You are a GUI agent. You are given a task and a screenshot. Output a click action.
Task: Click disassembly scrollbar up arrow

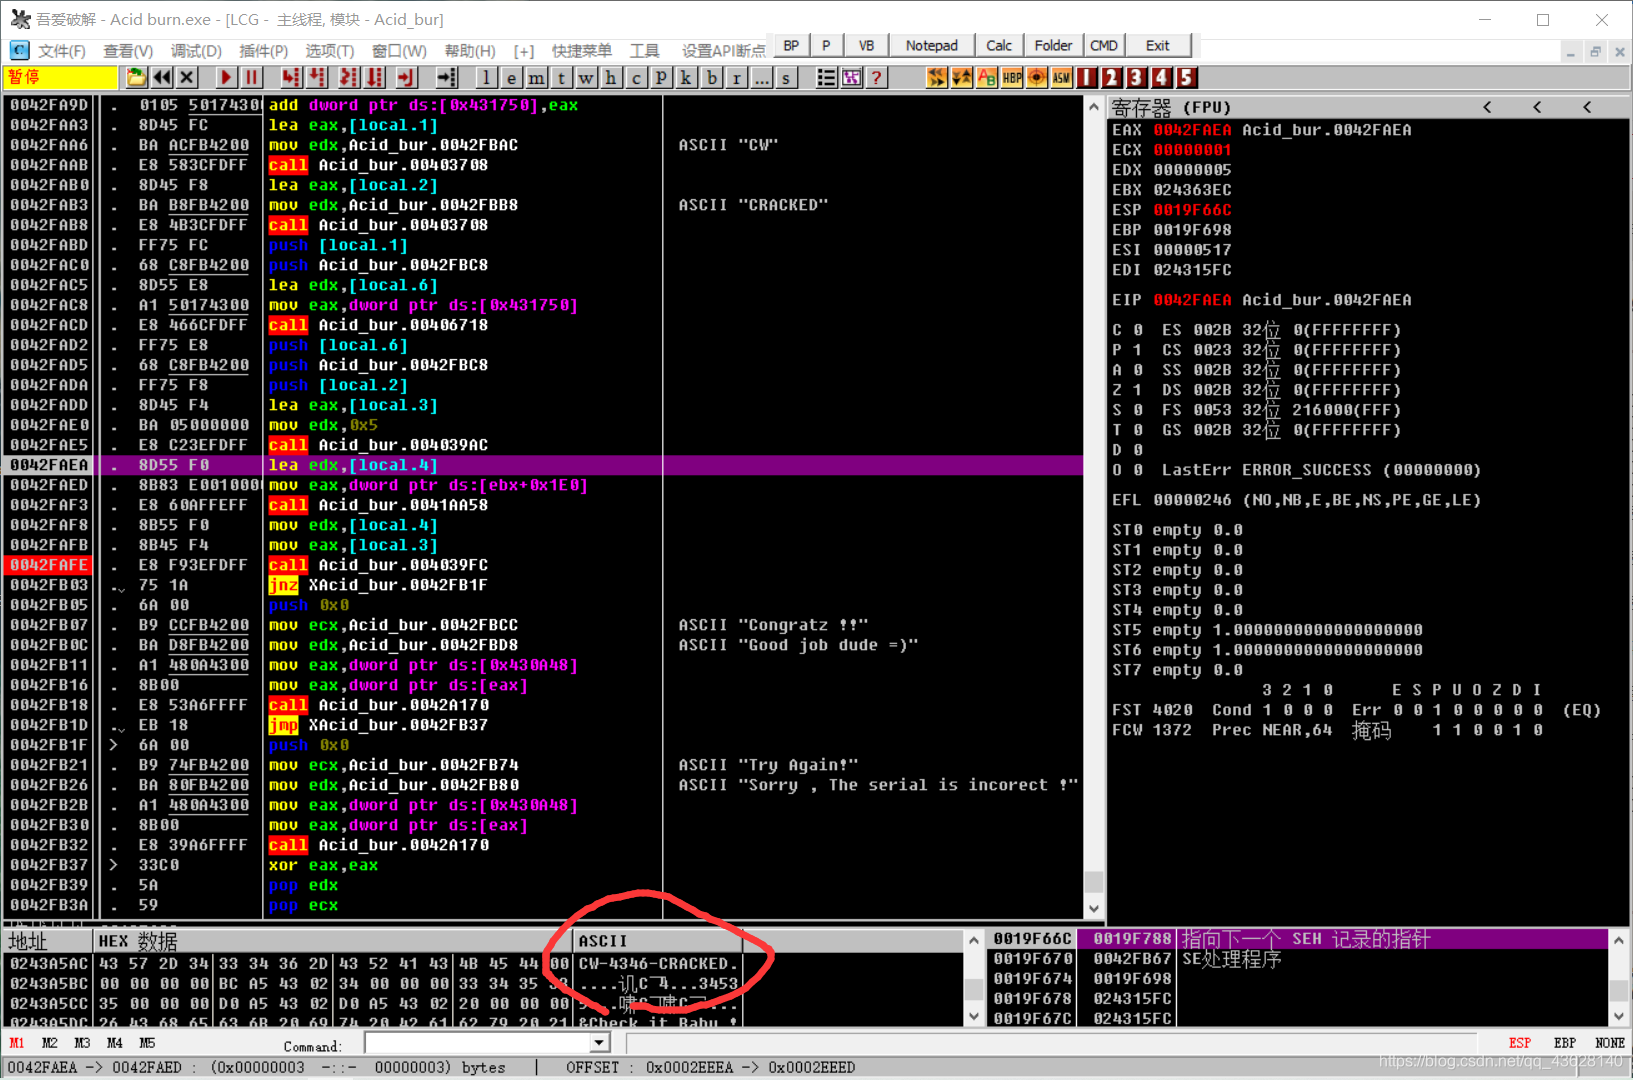[1094, 107]
